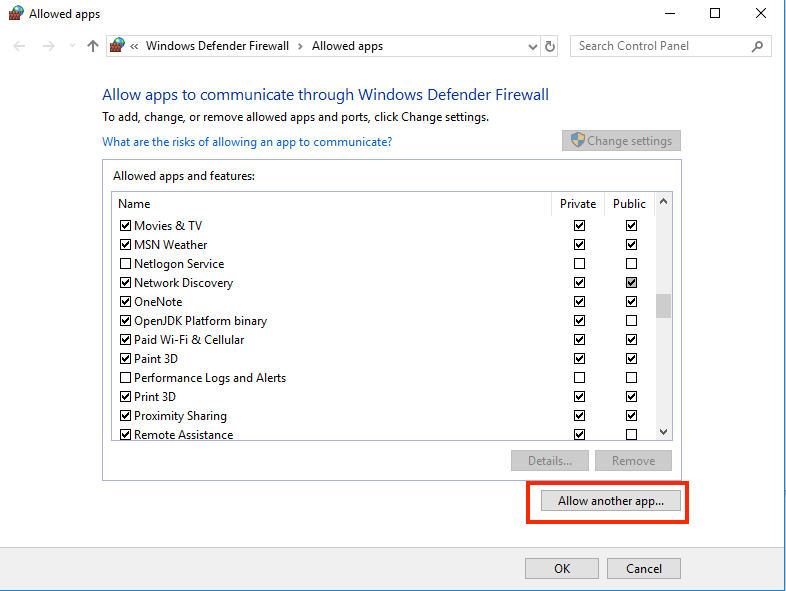Screen dimensions: 786x591
Task: Maximize the Allowed apps window
Action: coord(715,14)
